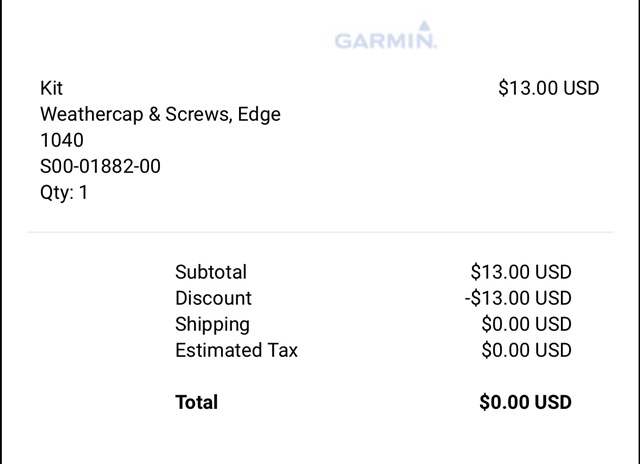Click part number S00-01882-00
The image size is (640, 464).
tap(100, 167)
